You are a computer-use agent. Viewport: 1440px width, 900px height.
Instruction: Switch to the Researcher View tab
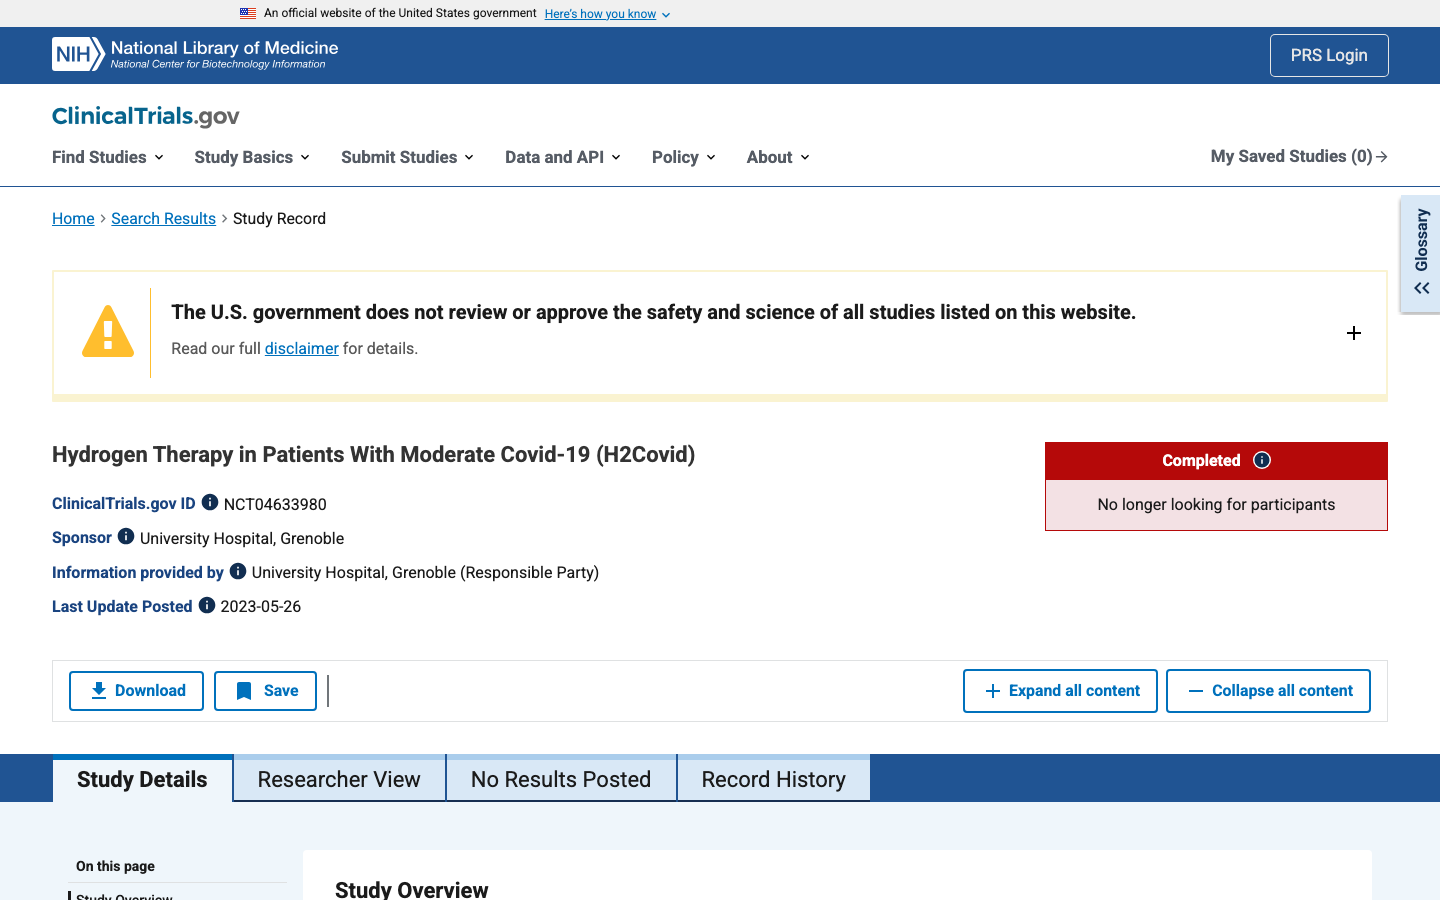pos(339,779)
